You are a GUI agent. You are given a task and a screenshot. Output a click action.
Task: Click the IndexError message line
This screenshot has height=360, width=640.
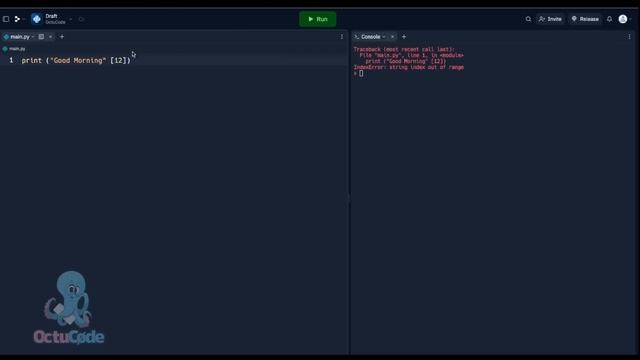pos(409,67)
